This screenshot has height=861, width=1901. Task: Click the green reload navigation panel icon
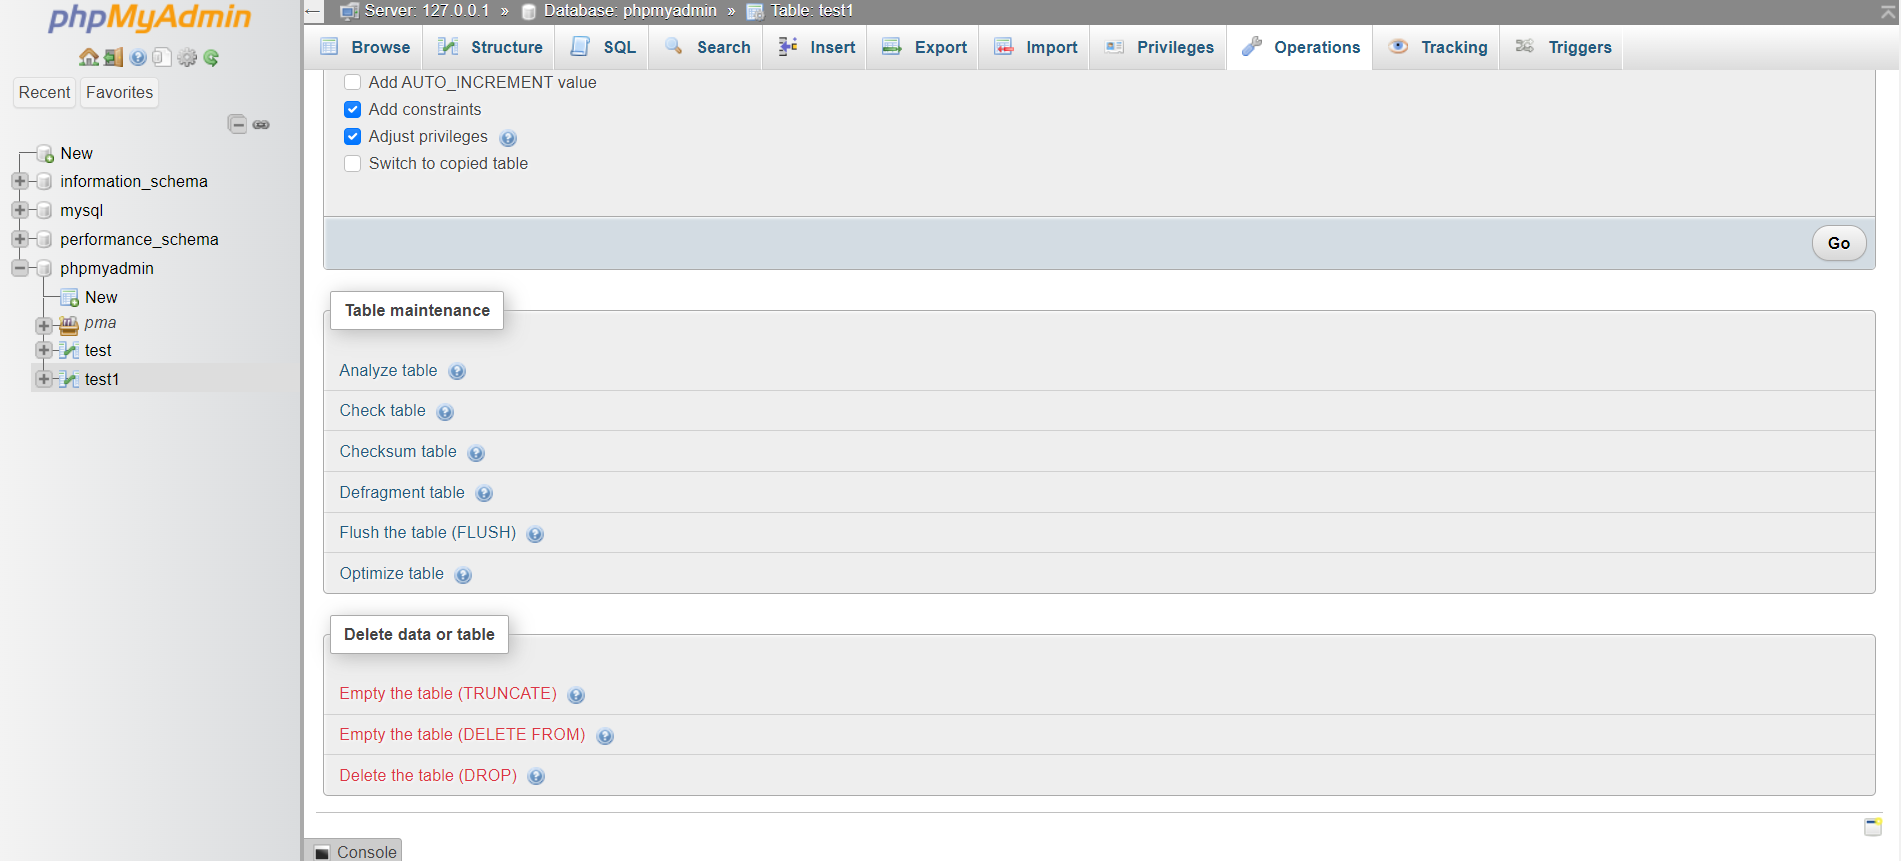coord(211,58)
